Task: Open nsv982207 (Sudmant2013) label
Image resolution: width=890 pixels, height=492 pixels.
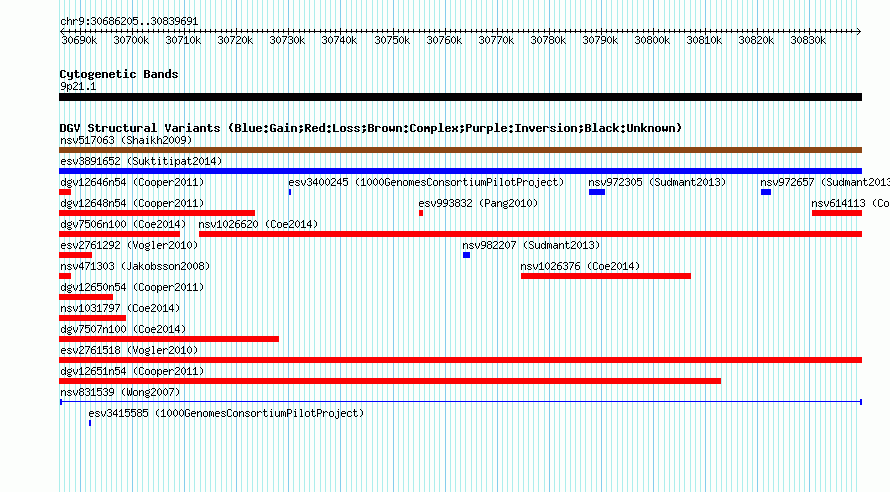Action: tap(531, 245)
